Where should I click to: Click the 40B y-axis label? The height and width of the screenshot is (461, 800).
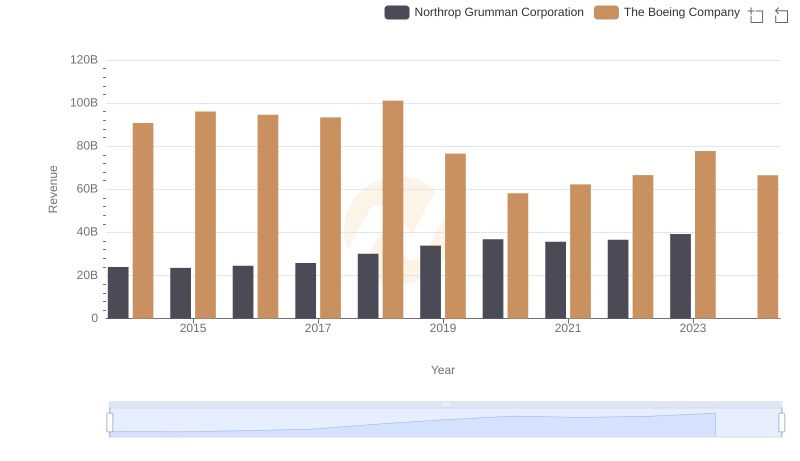(87, 232)
